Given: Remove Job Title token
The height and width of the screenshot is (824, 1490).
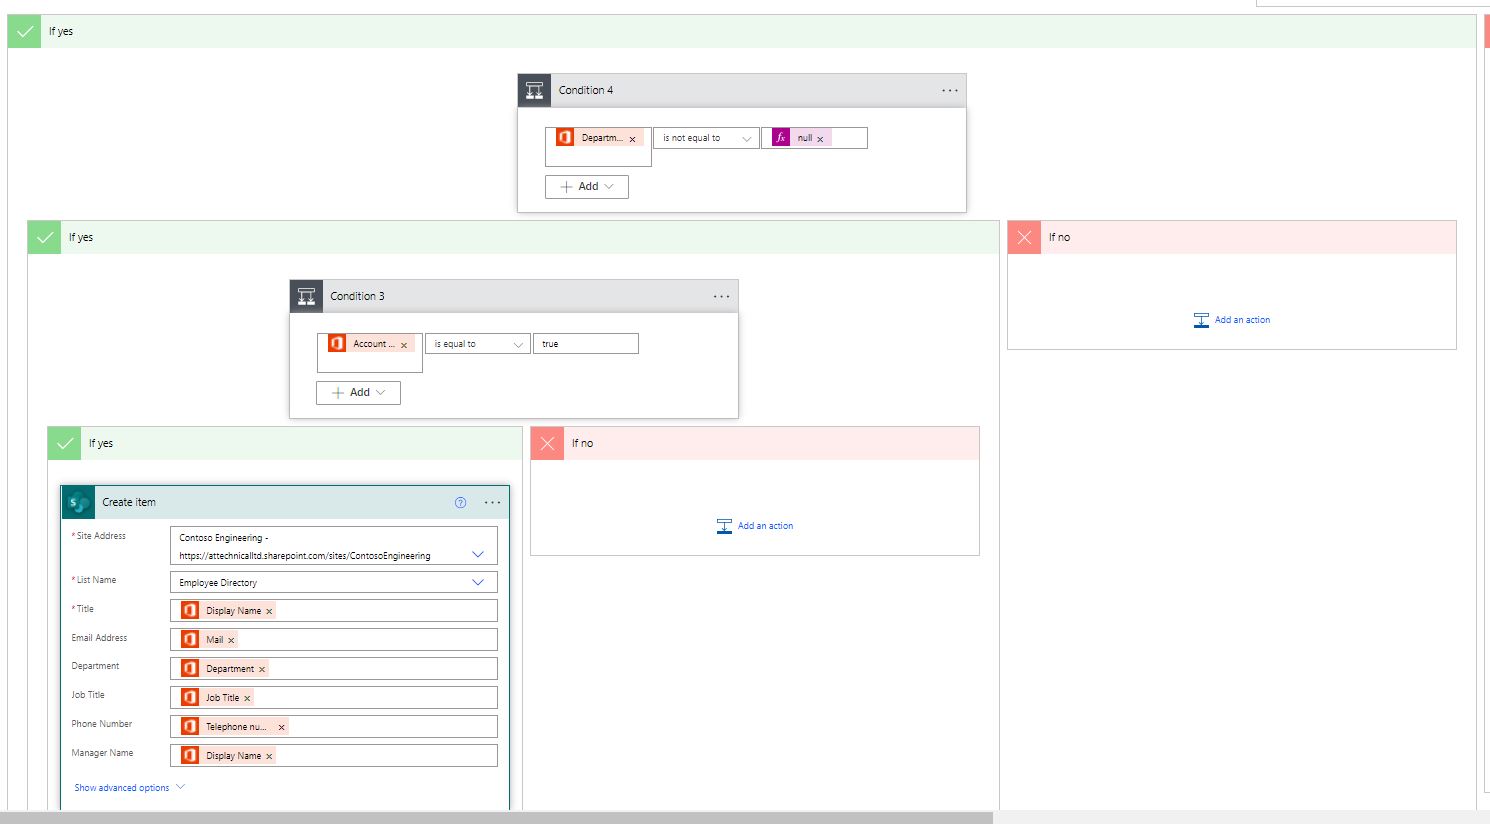Looking at the screenshot, I should point(247,698).
